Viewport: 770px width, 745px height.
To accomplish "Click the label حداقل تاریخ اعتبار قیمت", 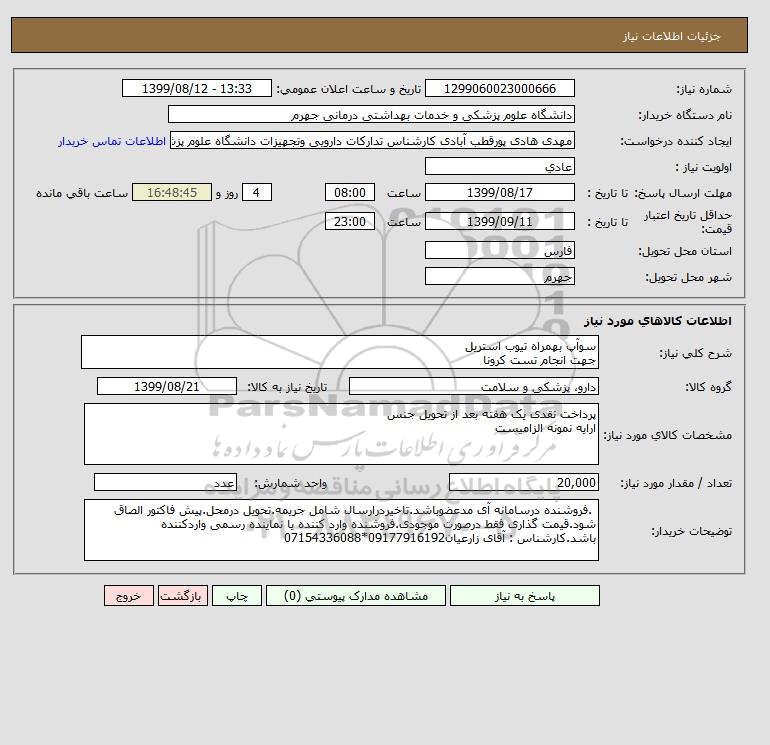I will point(688,222).
